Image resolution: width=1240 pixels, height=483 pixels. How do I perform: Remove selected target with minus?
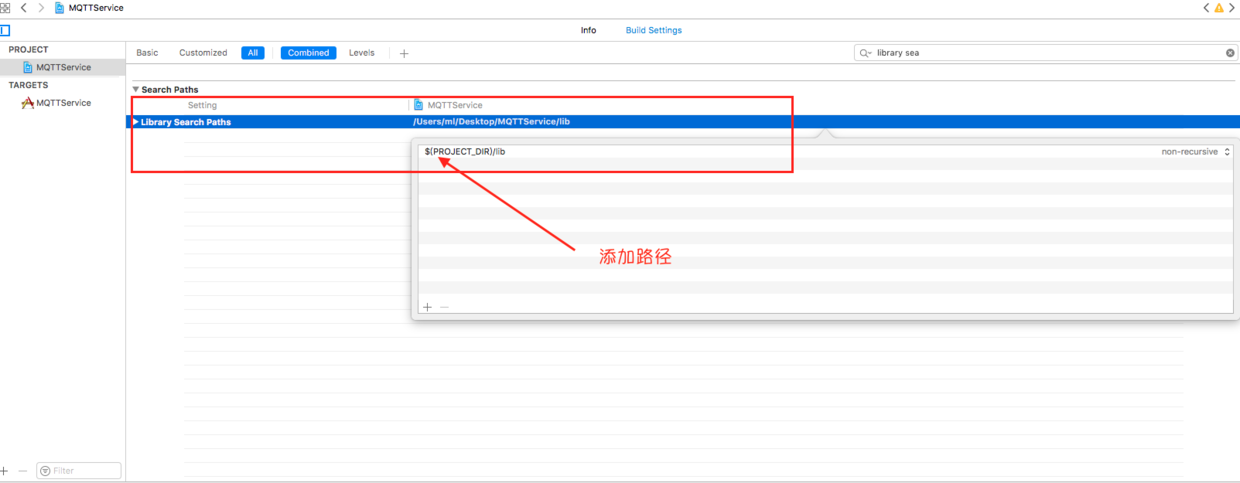22,470
